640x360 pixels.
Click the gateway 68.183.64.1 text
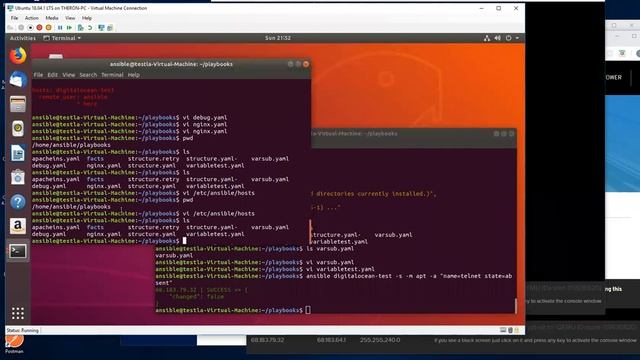tap(331, 340)
